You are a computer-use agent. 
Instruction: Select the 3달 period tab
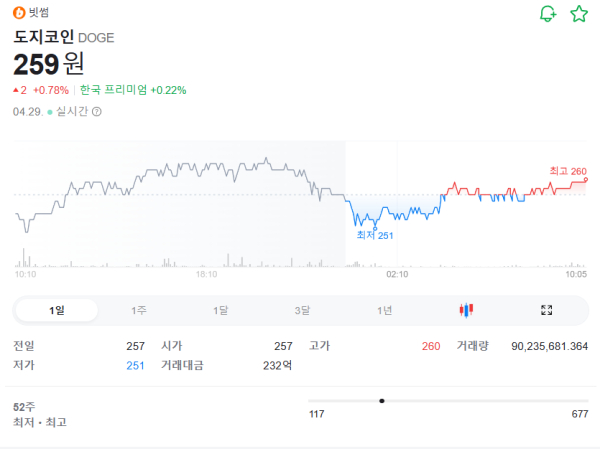click(302, 310)
